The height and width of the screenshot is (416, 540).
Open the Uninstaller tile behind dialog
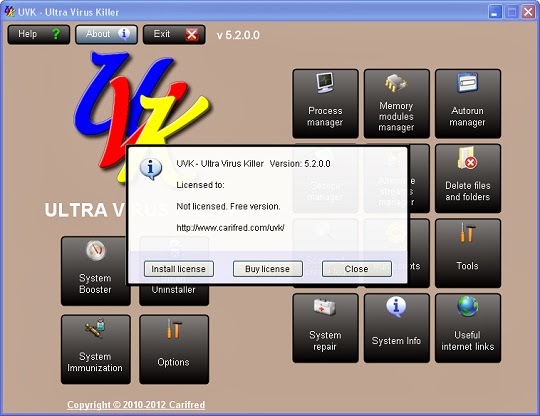174,295
